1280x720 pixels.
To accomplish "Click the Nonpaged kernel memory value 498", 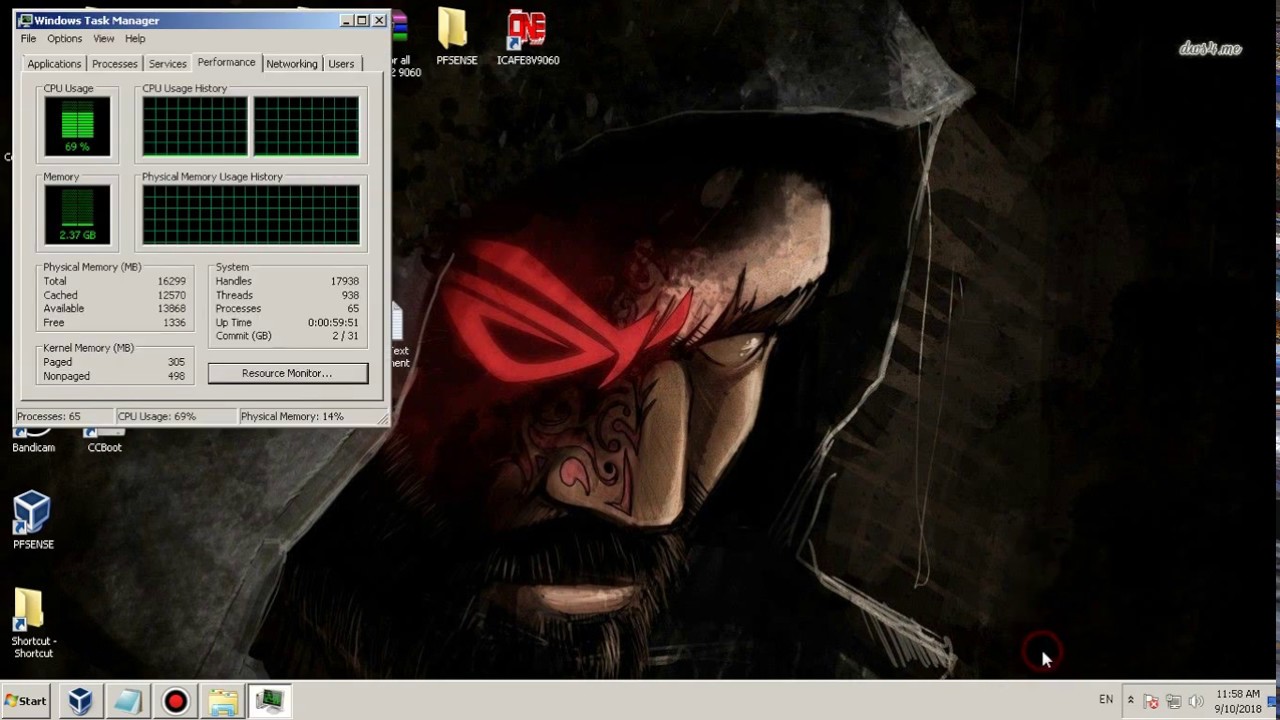I will [x=176, y=376].
